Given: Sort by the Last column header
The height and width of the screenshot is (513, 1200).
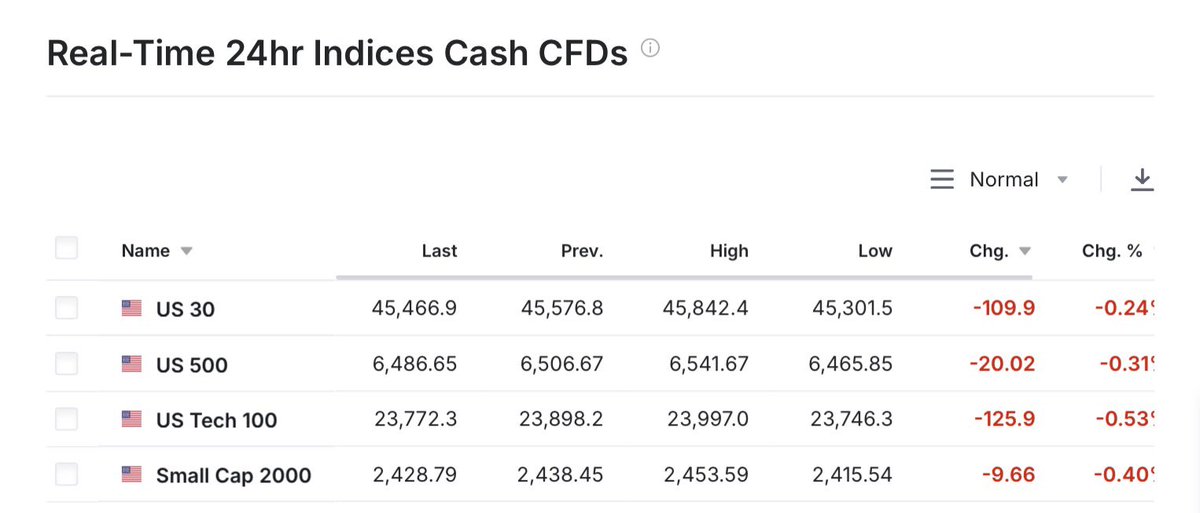Looking at the screenshot, I should coord(439,251).
